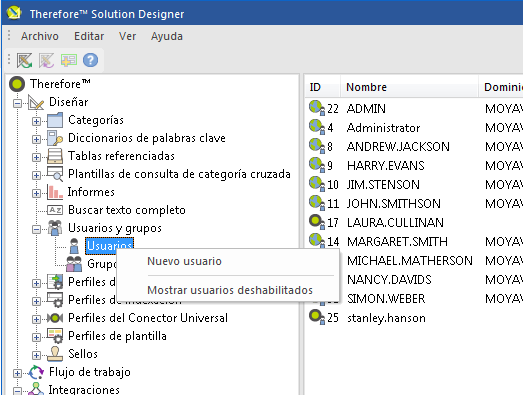Click the single user icon beside Usuarios
Image resolution: width=523 pixels, height=395 pixels.
click(74, 246)
